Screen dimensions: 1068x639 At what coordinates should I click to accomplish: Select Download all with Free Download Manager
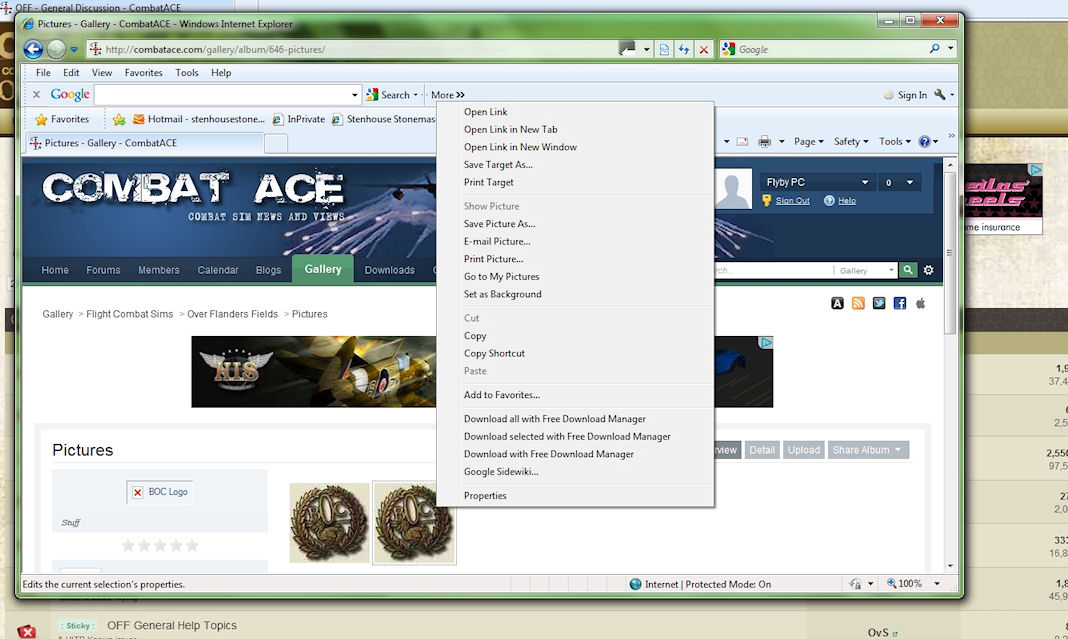click(x=554, y=419)
